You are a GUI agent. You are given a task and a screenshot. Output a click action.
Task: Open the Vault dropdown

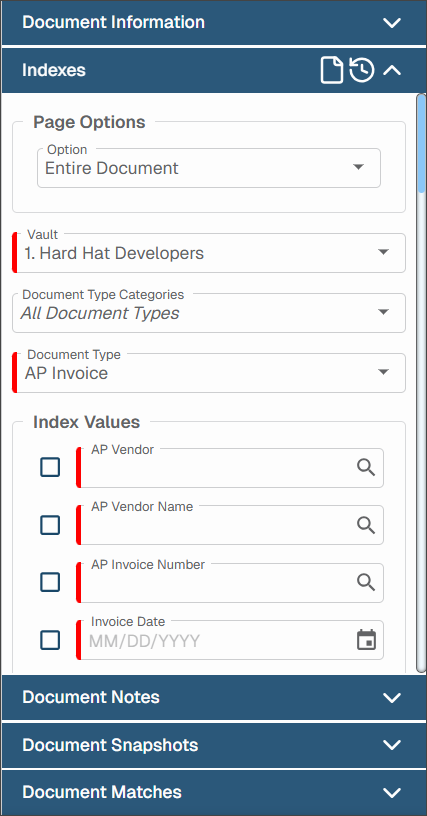(x=209, y=253)
